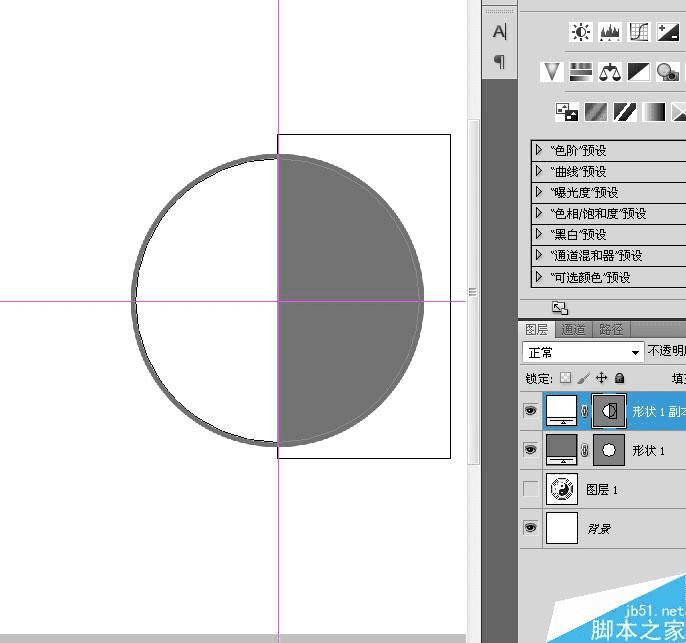Viewport: 686px width, 643px height.
Task: Switch to the 路径 tab
Action: click(x=611, y=329)
